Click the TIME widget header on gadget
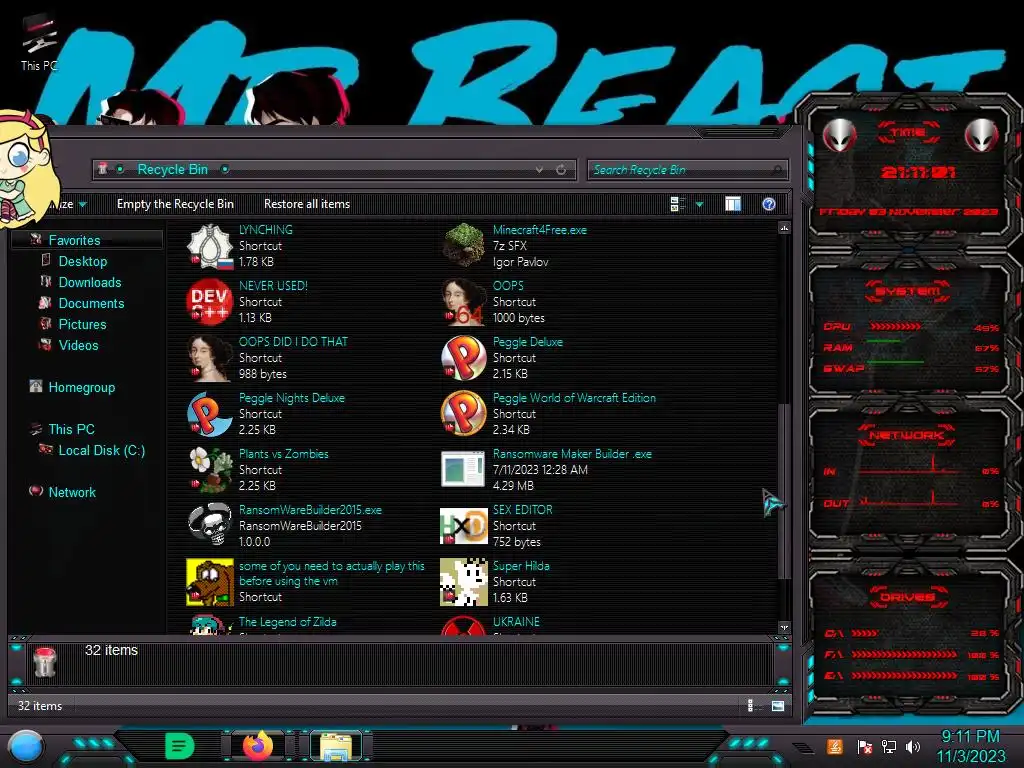 (x=907, y=133)
